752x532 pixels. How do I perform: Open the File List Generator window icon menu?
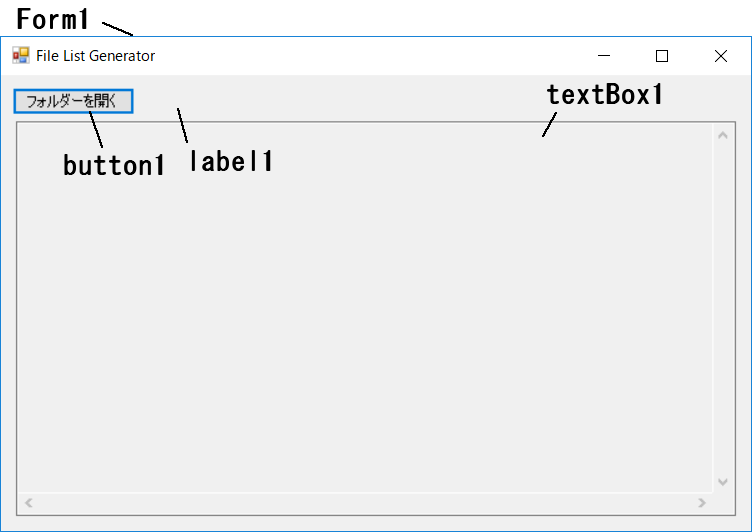(21, 56)
